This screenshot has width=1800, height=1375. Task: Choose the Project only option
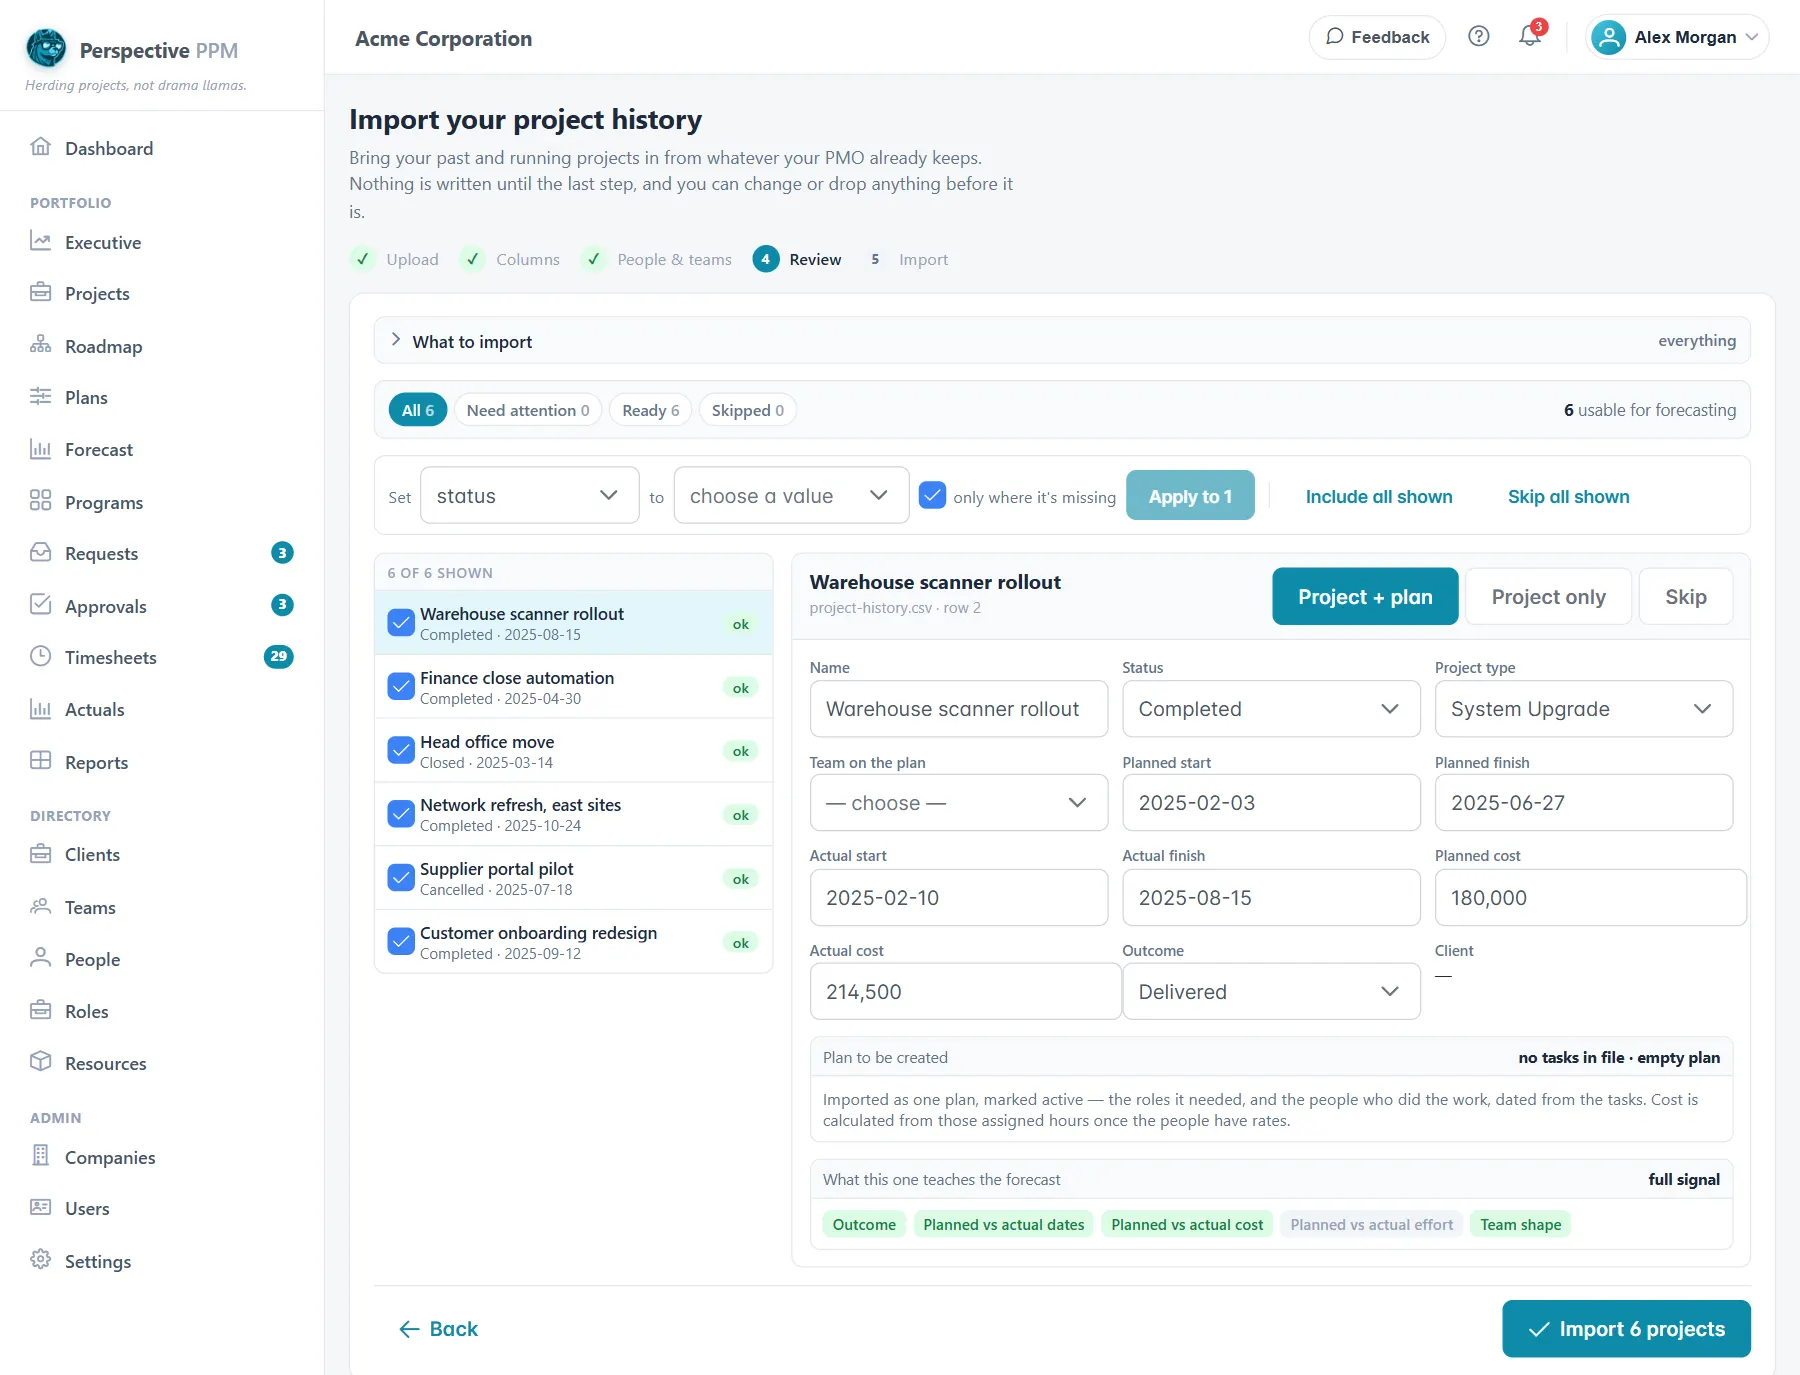pos(1548,597)
